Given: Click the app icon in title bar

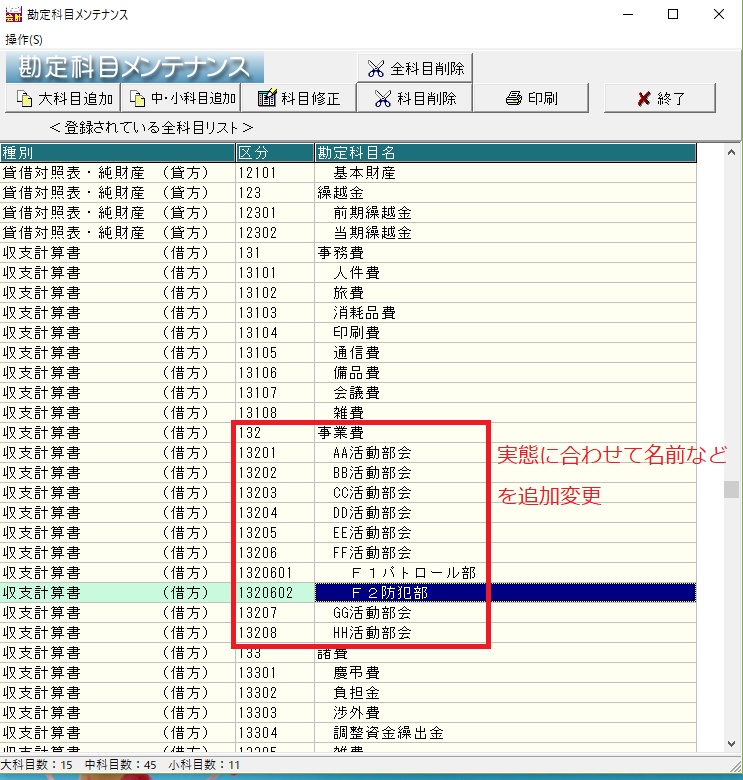Looking at the screenshot, I should (13, 14).
